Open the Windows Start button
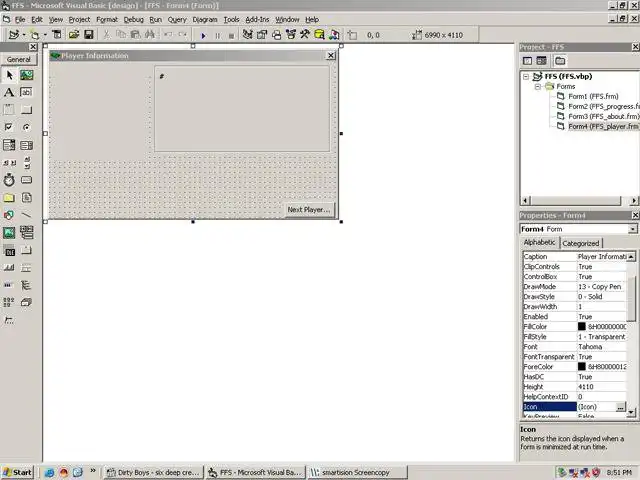Image resolution: width=640 pixels, height=480 pixels. [17, 472]
